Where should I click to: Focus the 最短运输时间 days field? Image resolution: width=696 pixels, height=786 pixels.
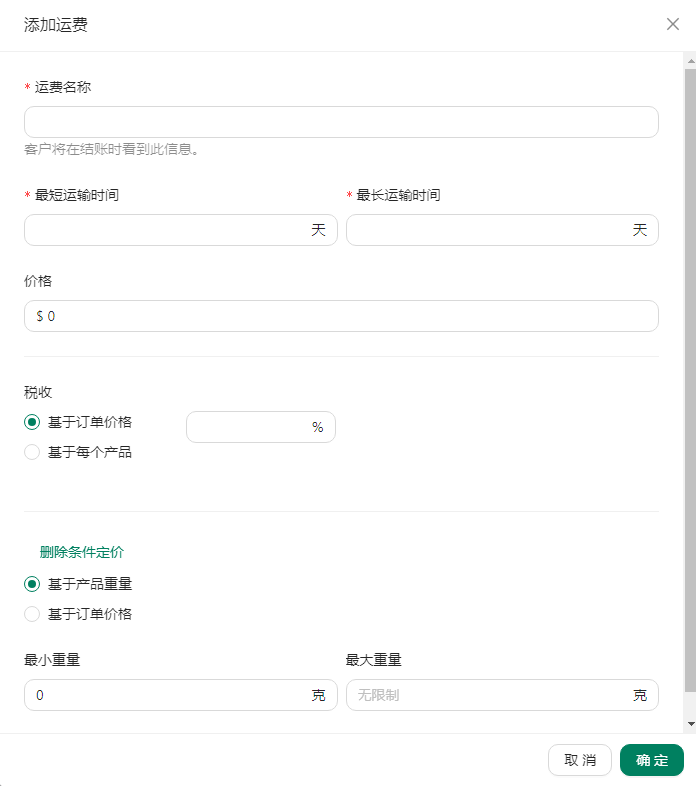181,230
